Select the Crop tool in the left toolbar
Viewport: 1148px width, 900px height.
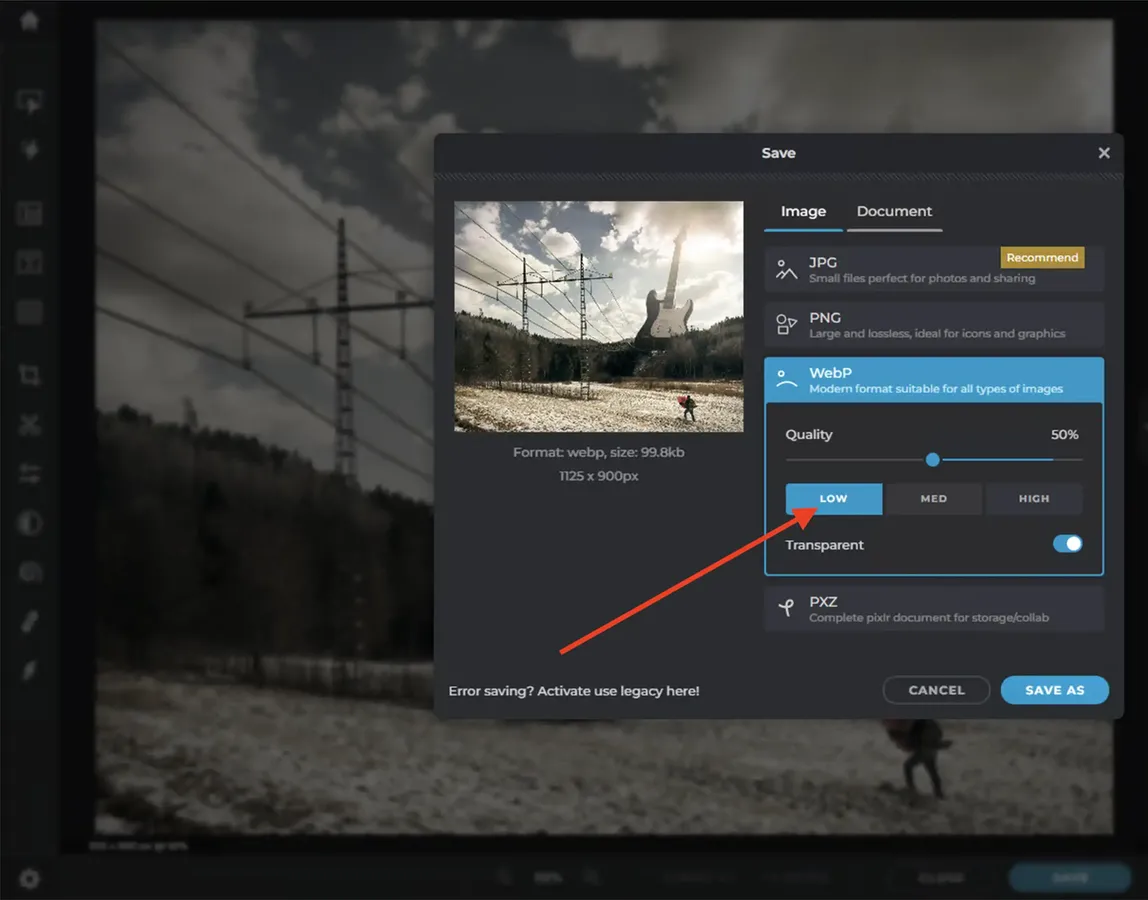(x=29, y=375)
